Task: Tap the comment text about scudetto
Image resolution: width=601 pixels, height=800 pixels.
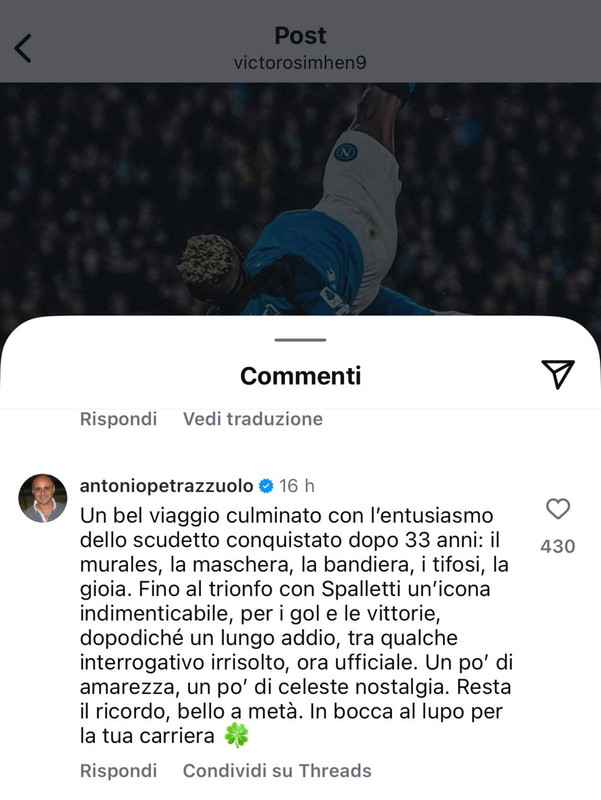Action: [296, 626]
